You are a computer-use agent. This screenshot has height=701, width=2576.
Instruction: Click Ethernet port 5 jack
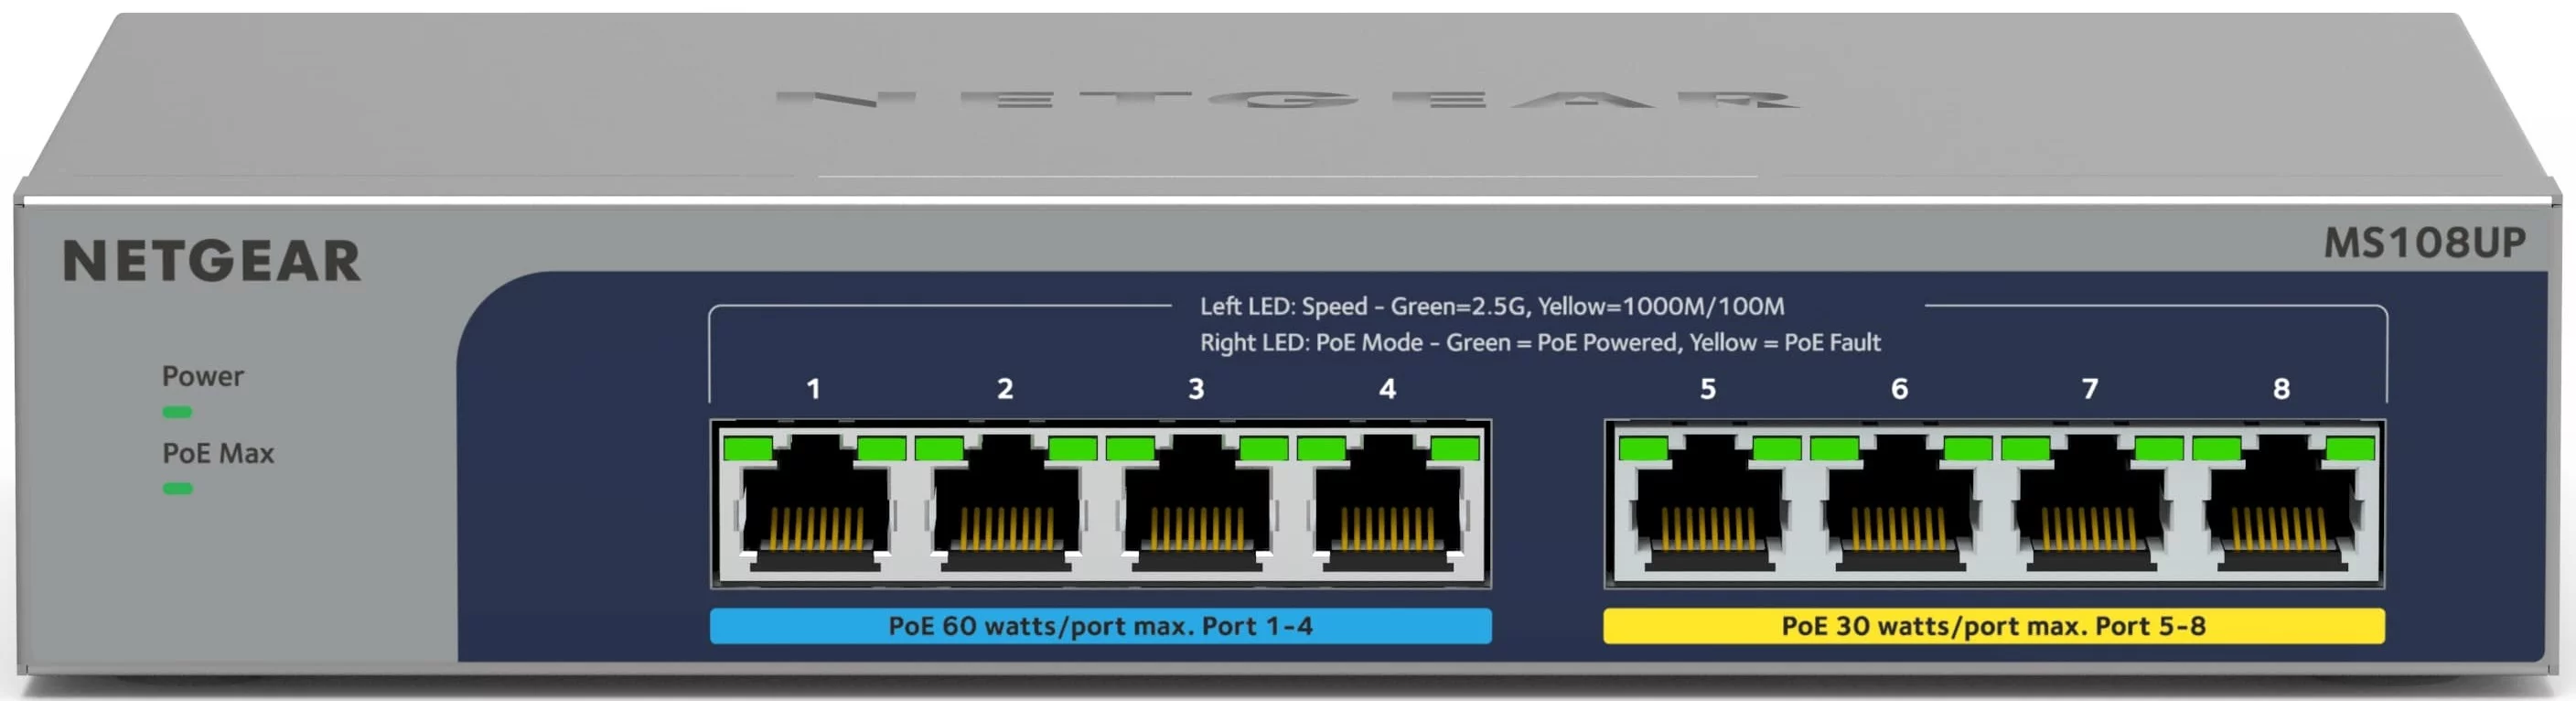click(1708, 502)
